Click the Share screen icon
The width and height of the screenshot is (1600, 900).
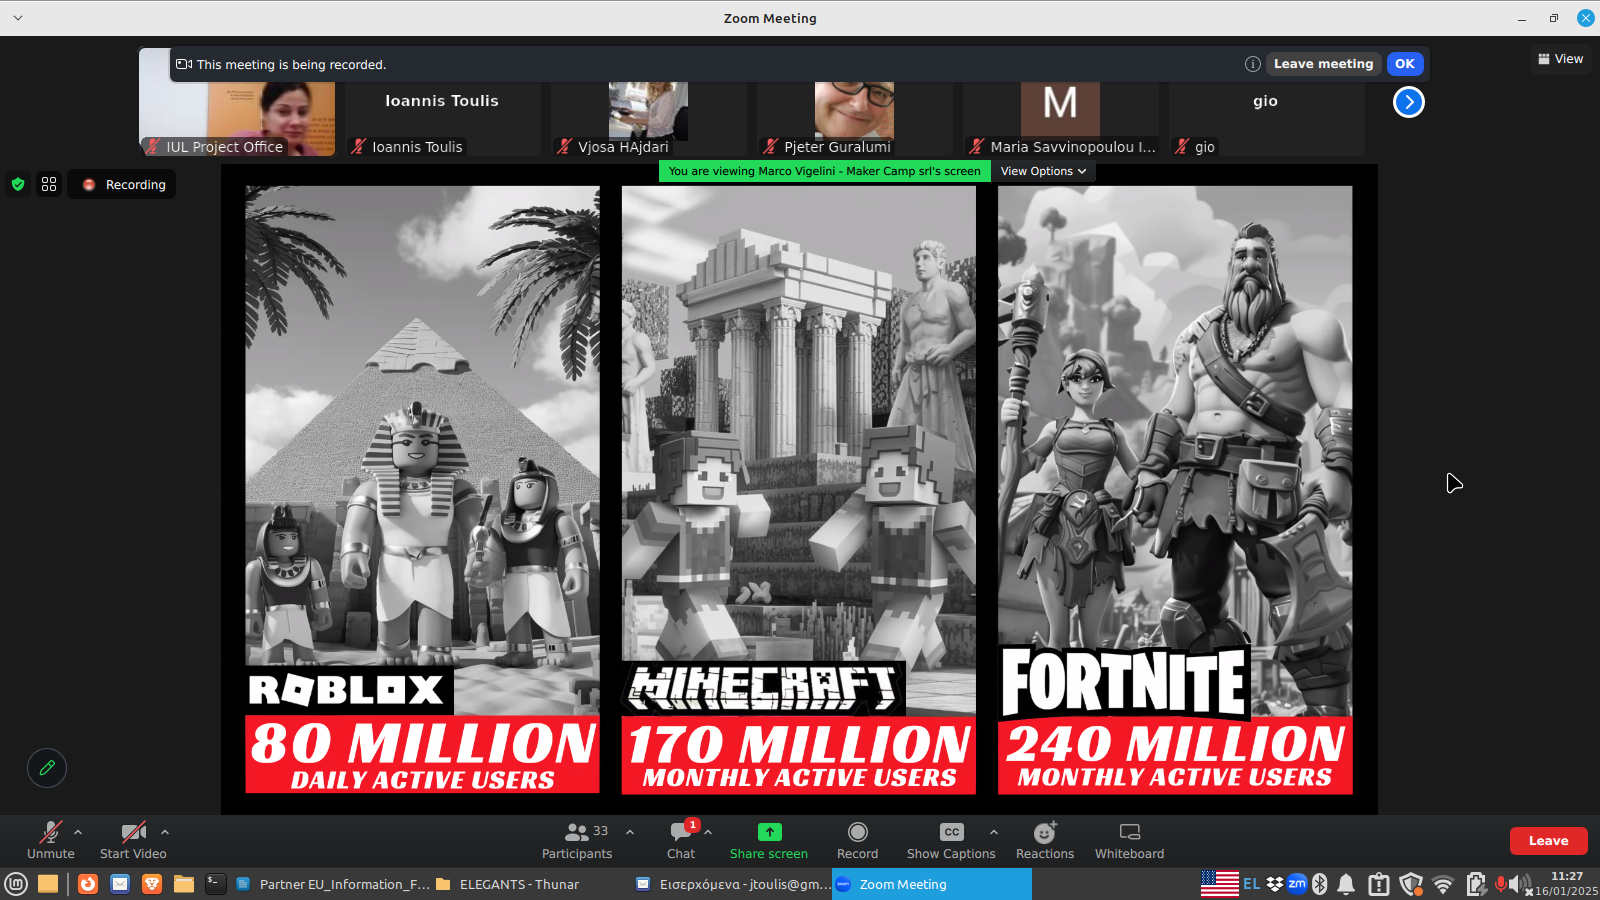pyautogui.click(x=769, y=832)
